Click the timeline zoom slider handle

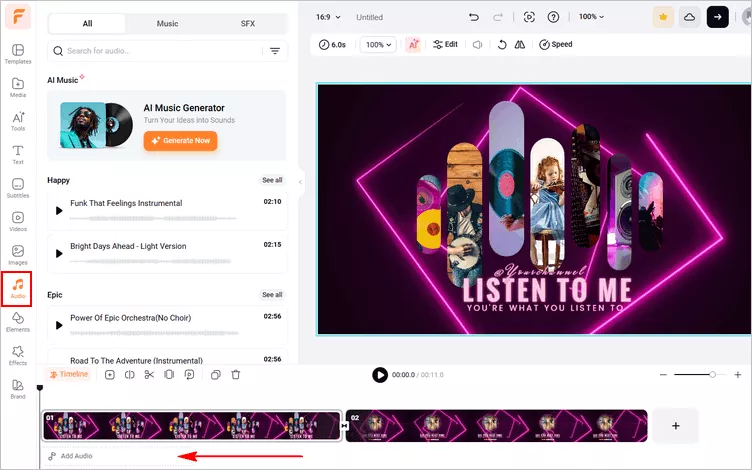click(712, 375)
